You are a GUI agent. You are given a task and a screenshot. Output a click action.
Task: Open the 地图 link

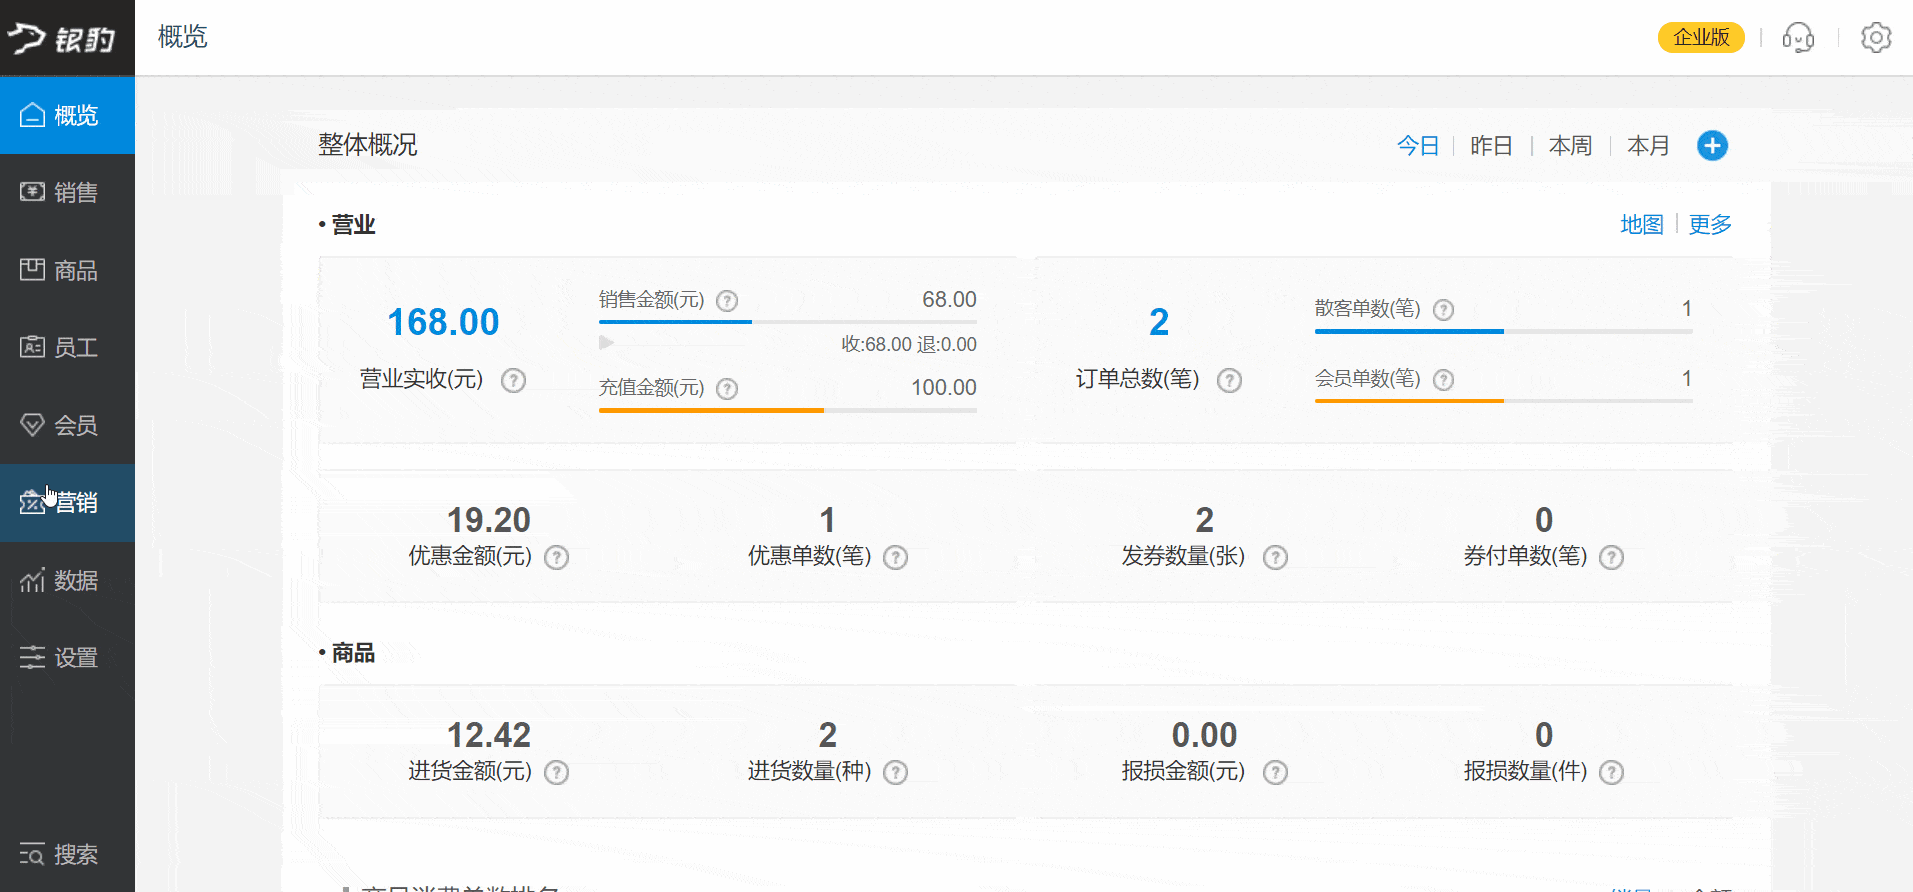coord(1641,225)
